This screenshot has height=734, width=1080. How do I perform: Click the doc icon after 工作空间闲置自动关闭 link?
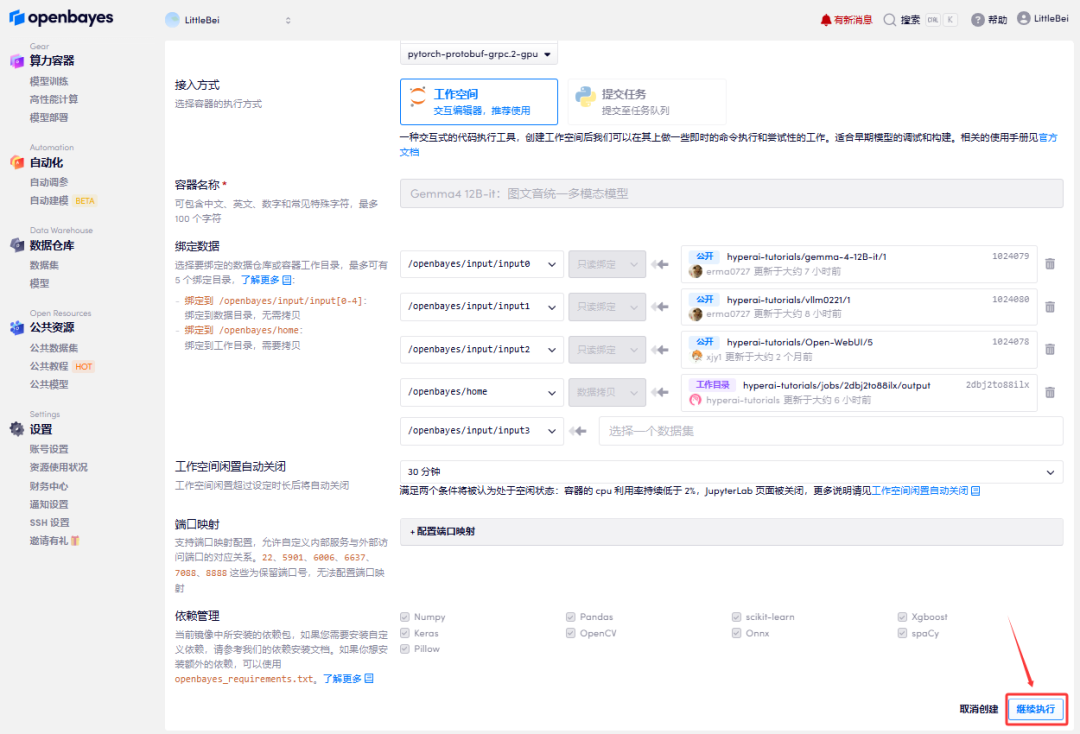(976, 491)
